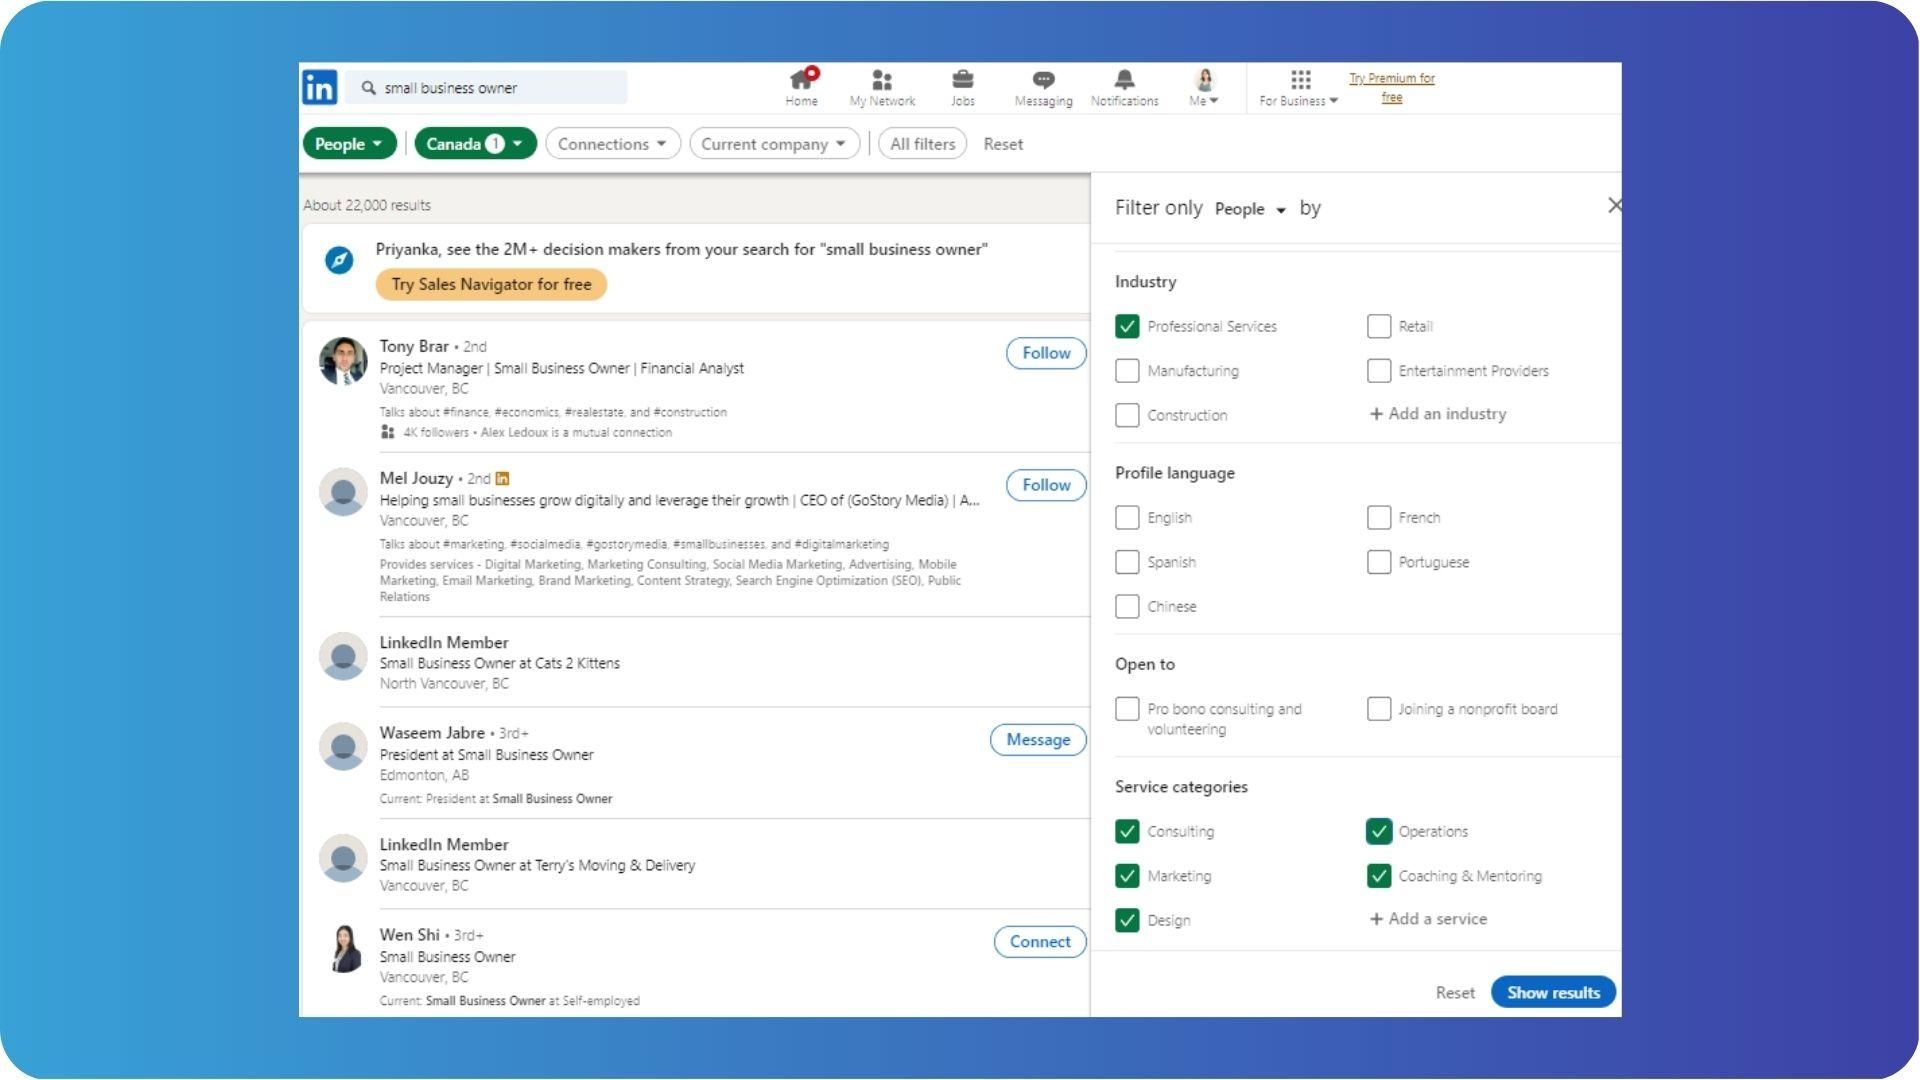
Task: Uncheck Coaching & Mentoring service
Action: coord(1379,876)
